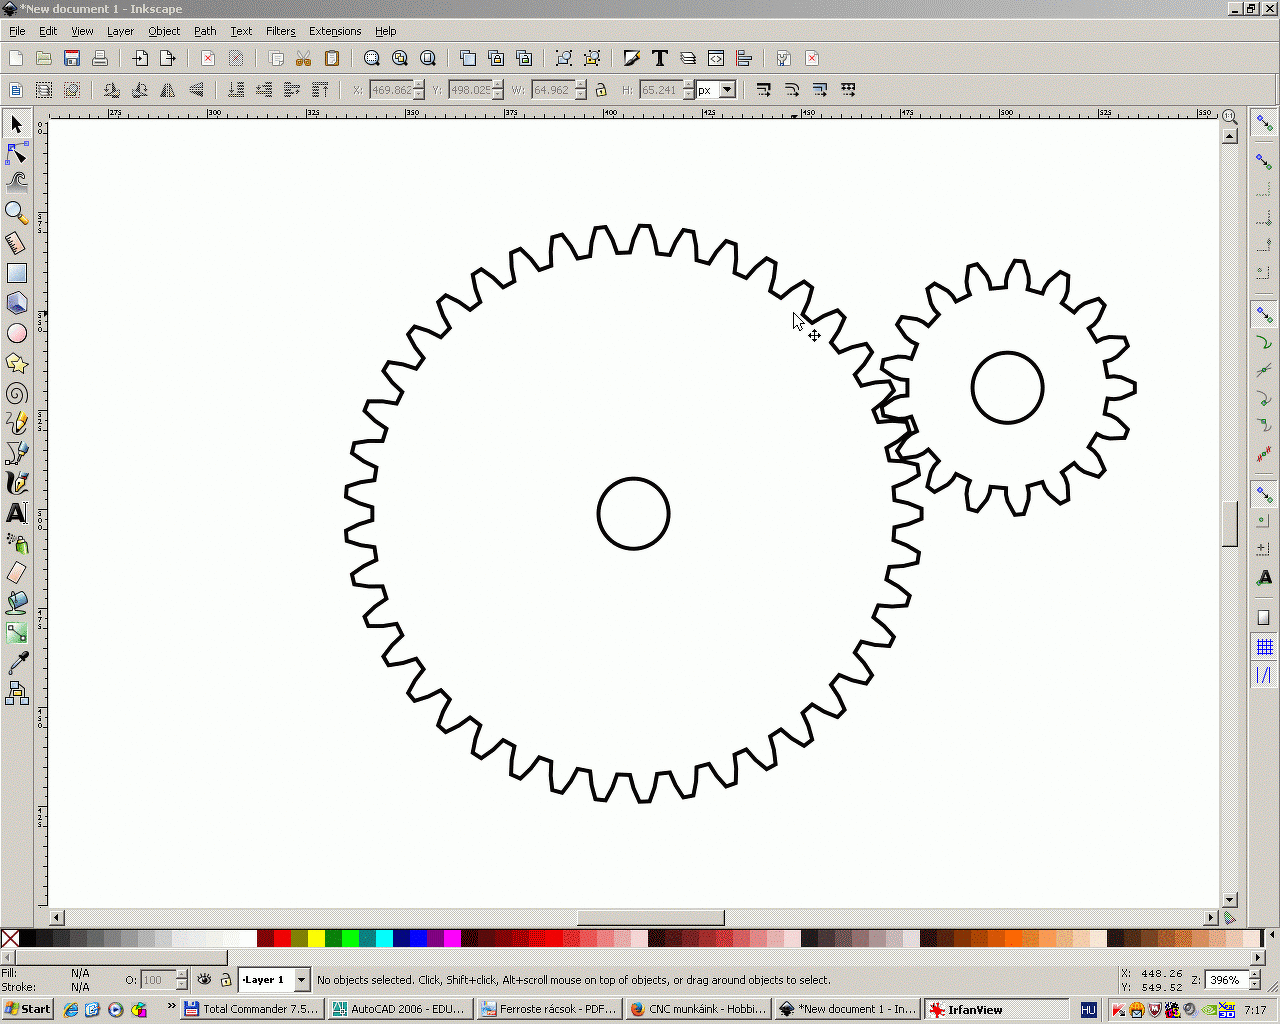Toggle snap to path intersections
This screenshot has width=1280, height=1024.
point(1264,371)
